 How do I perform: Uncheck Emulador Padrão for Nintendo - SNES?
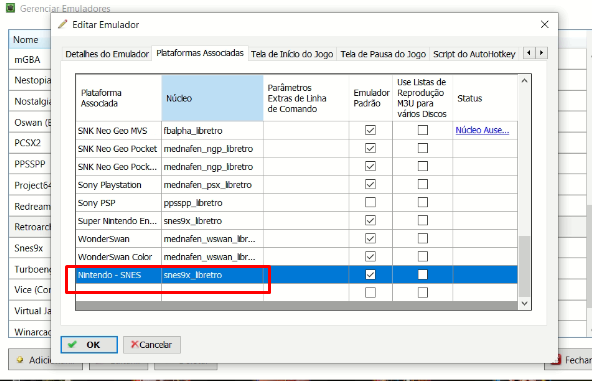pos(370,275)
